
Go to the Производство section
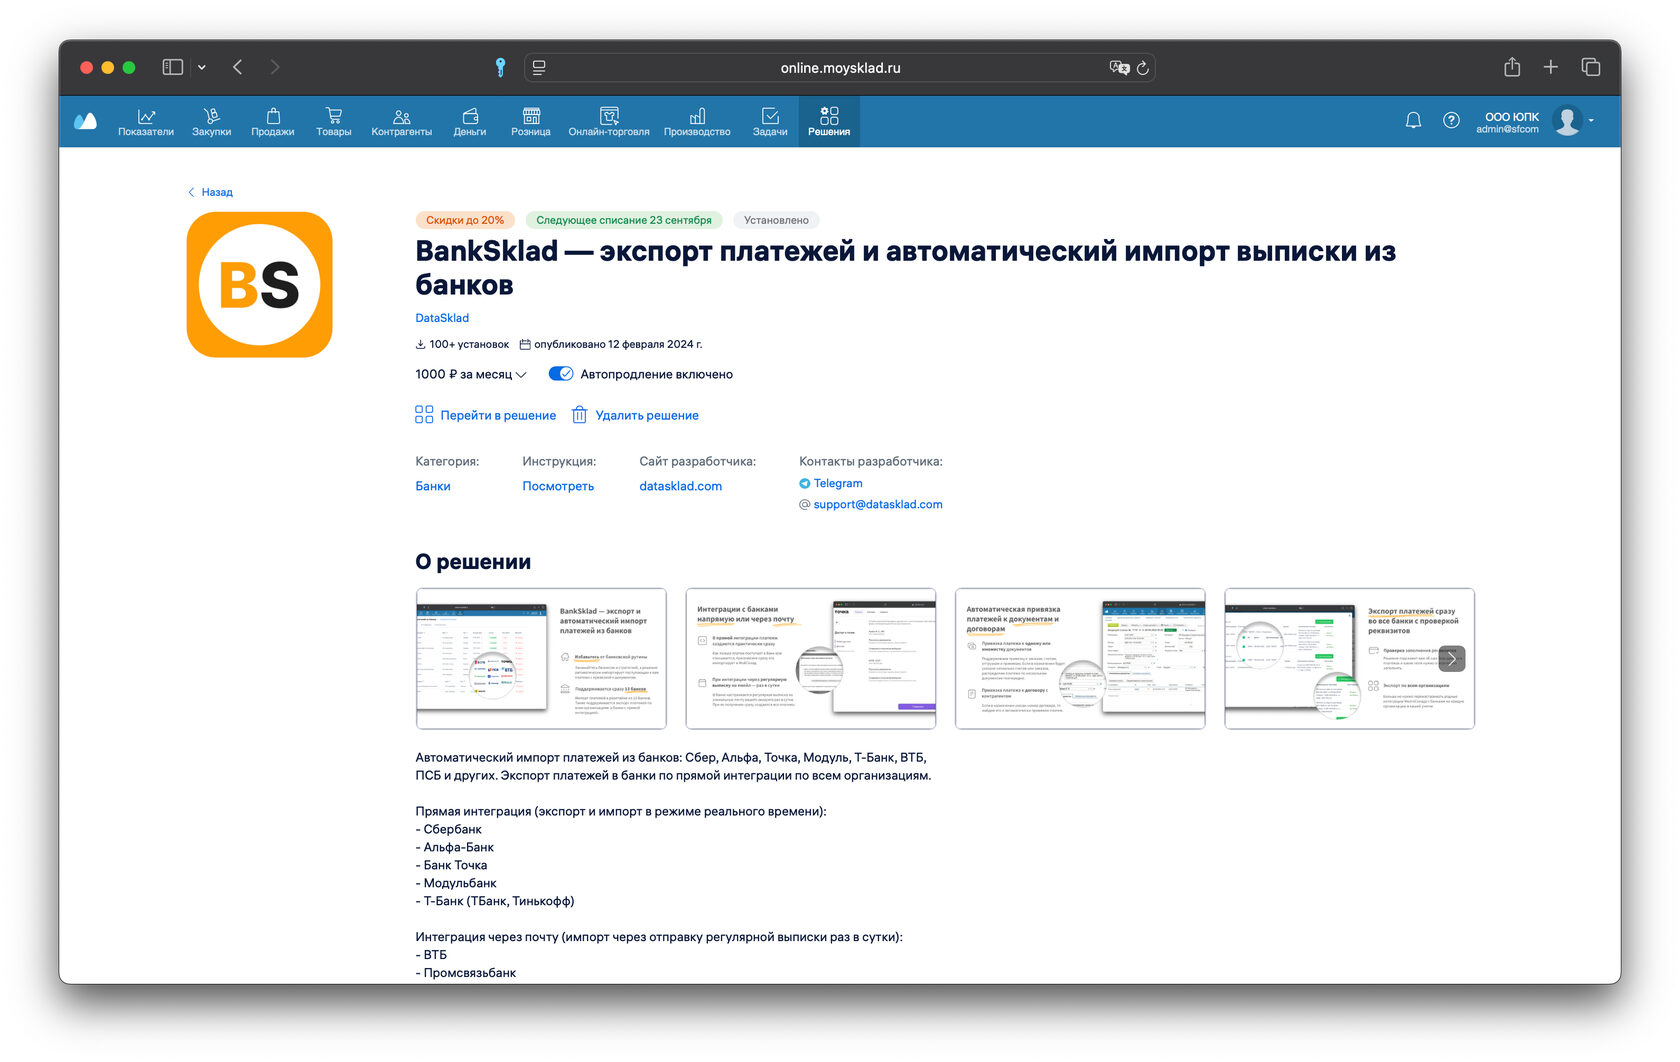pos(697,122)
